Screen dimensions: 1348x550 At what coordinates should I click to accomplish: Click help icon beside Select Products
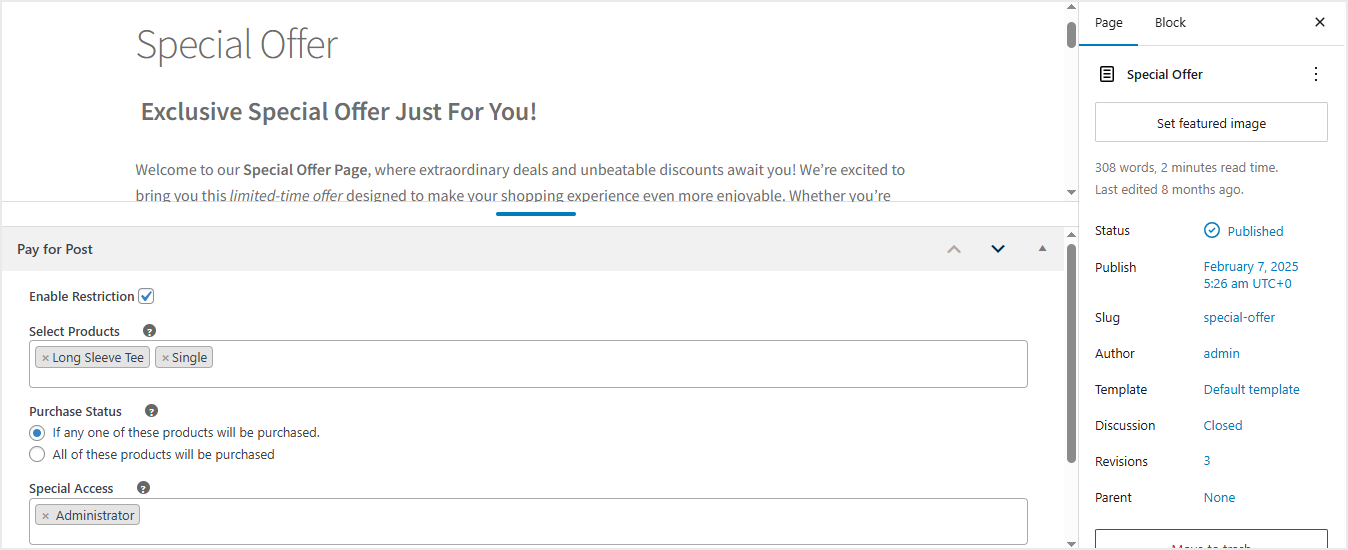[150, 331]
